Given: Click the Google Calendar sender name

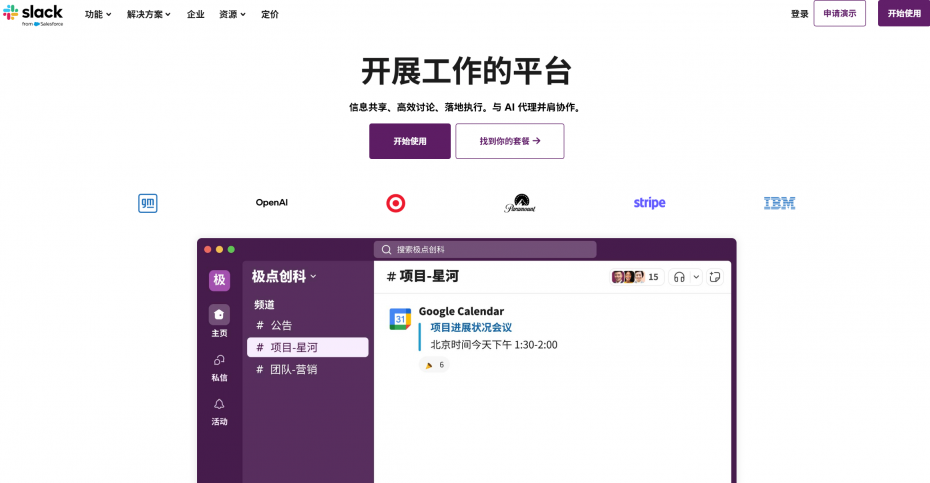Looking at the screenshot, I should (461, 312).
